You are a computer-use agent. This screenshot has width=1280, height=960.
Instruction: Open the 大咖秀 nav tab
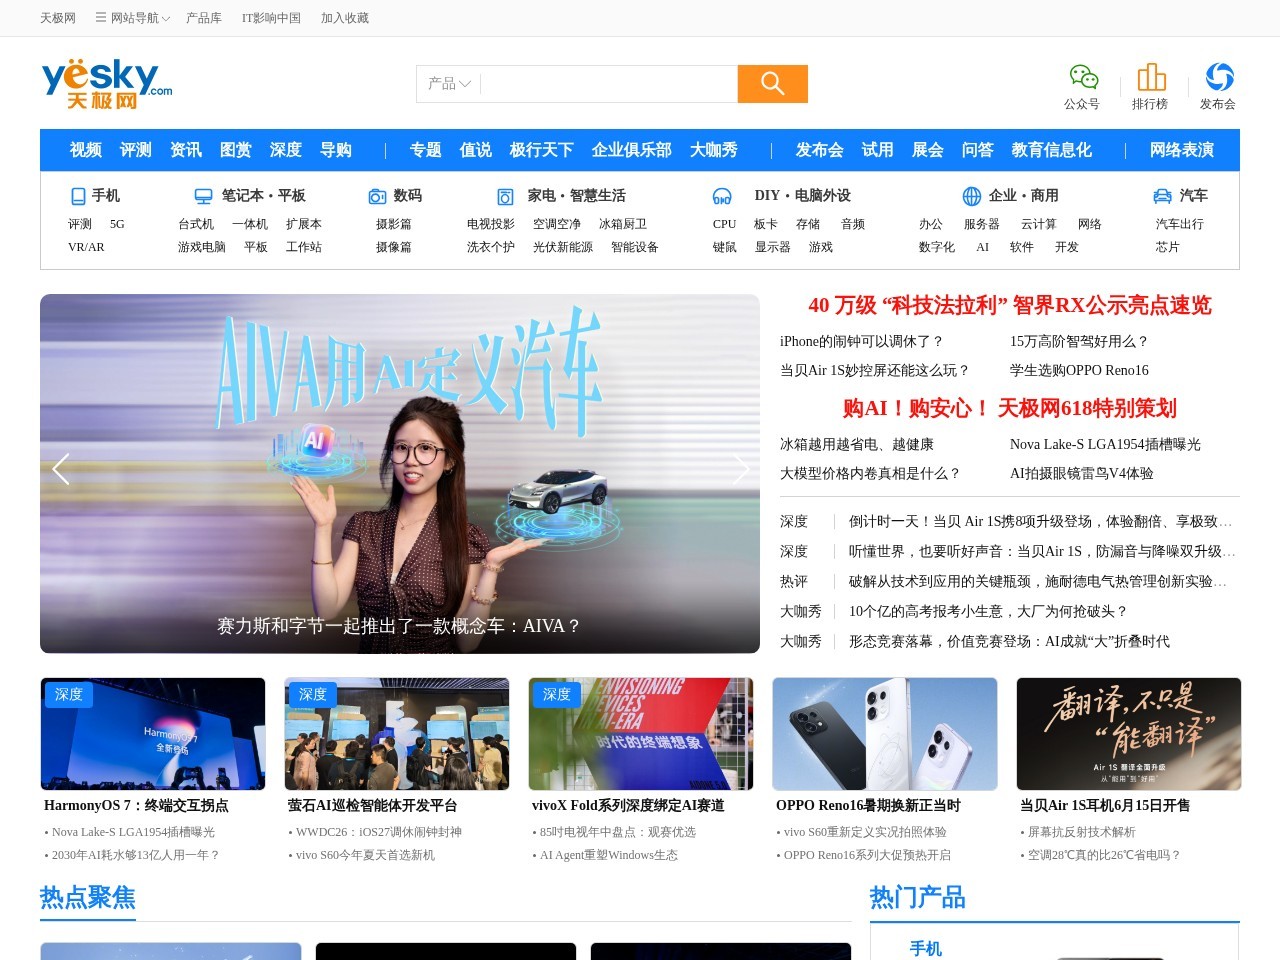coord(714,150)
